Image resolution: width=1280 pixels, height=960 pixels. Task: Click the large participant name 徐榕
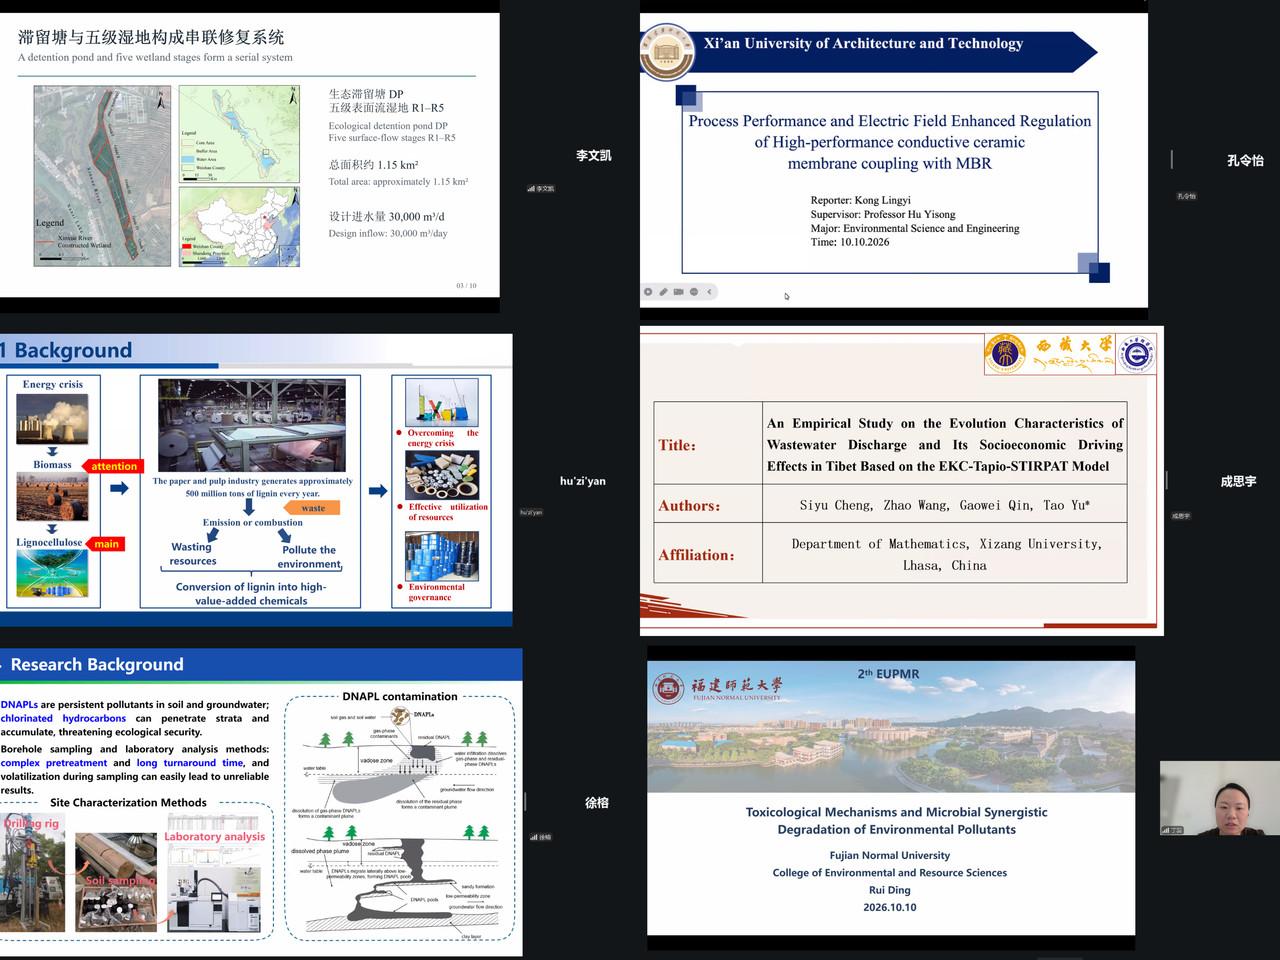(597, 803)
